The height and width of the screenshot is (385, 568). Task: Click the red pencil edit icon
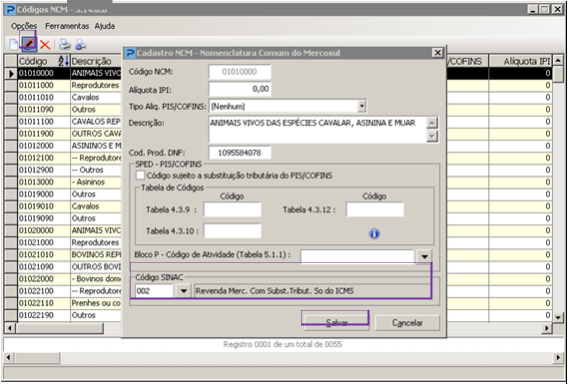click(x=29, y=44)
